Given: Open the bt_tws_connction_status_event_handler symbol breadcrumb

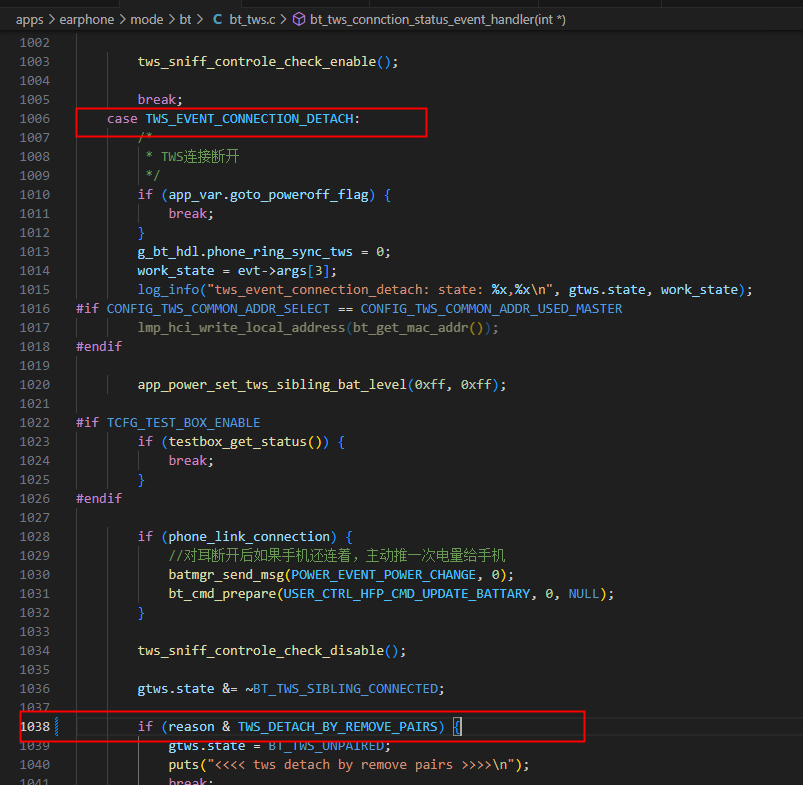Looking at the screenshot, I should pos(437,19).
